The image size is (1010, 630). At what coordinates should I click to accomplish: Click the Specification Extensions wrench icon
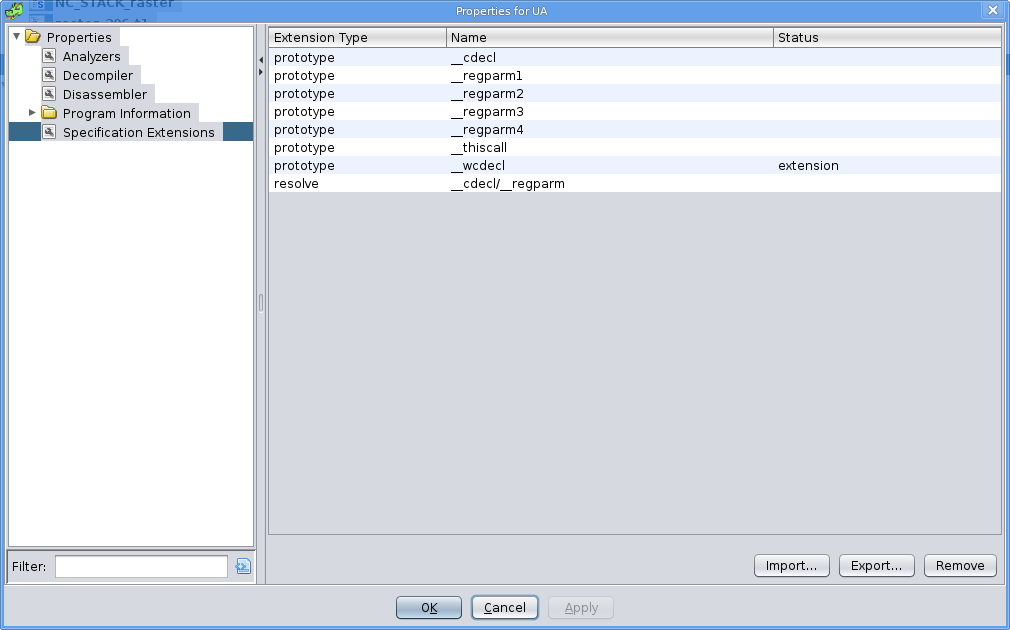49,132
